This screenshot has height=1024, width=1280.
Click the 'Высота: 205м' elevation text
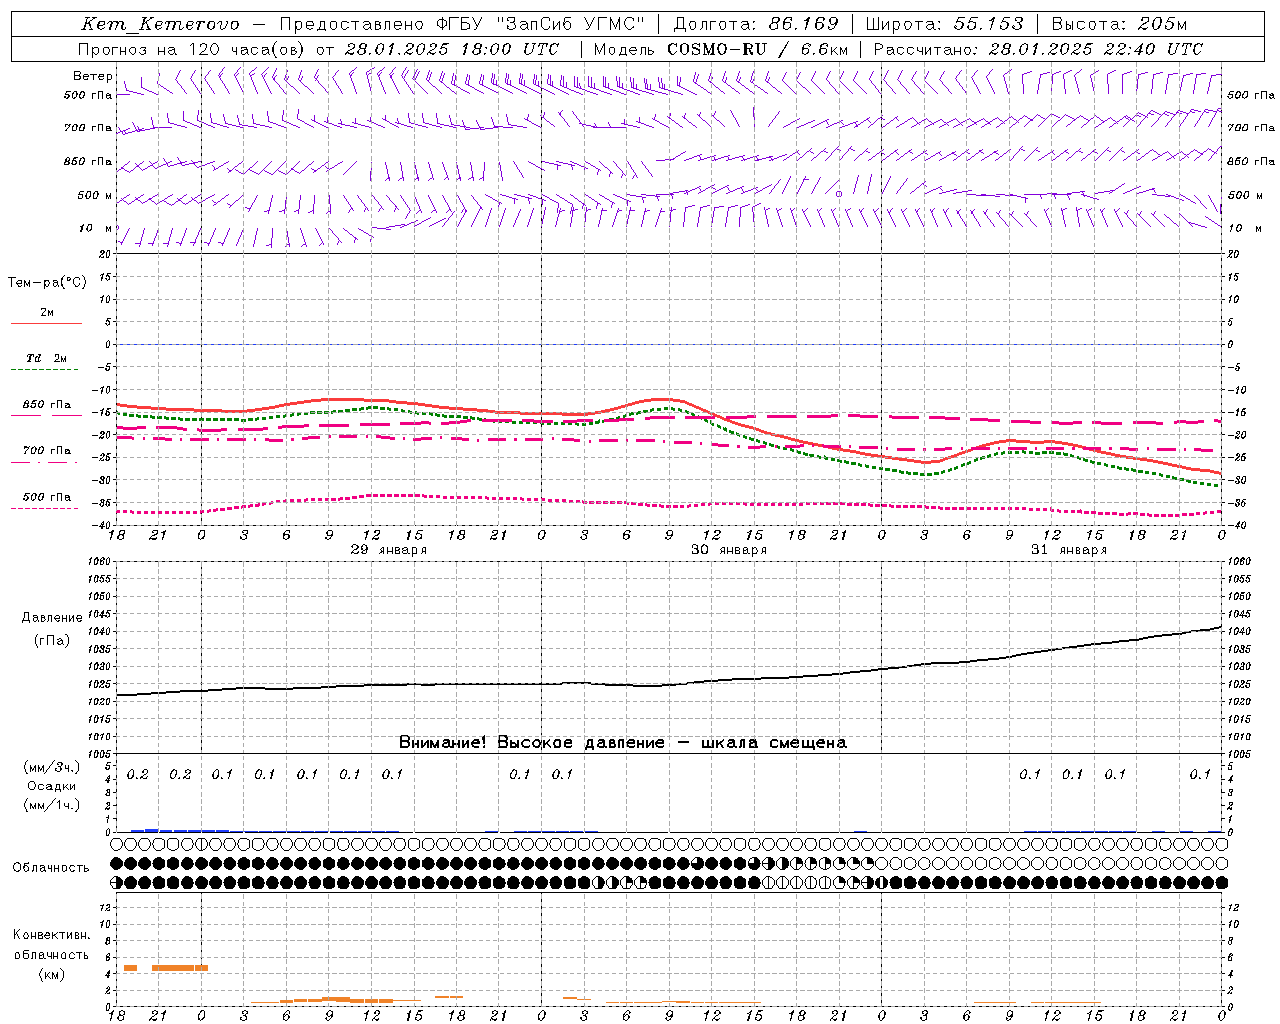click(x=1119, y=24)
